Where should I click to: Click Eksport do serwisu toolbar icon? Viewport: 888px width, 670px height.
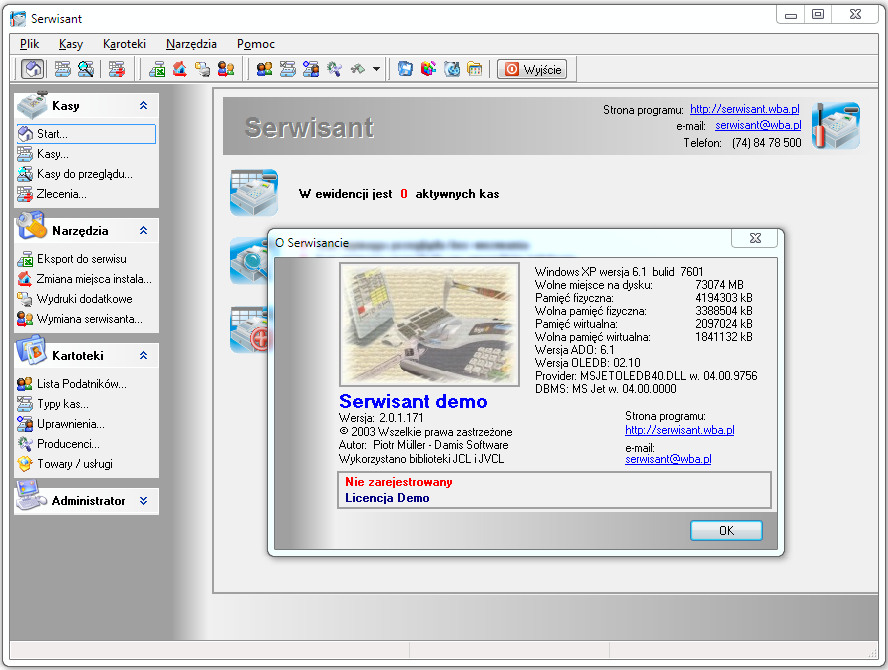[157, 70]
